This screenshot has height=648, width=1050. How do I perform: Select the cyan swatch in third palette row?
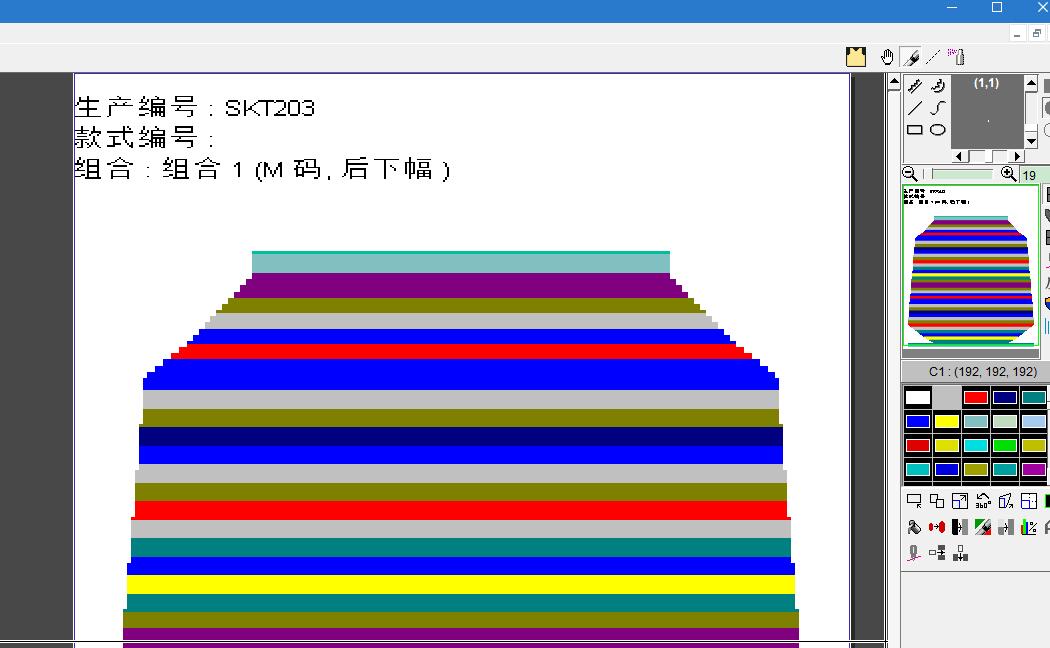click(x=976, y=446)
